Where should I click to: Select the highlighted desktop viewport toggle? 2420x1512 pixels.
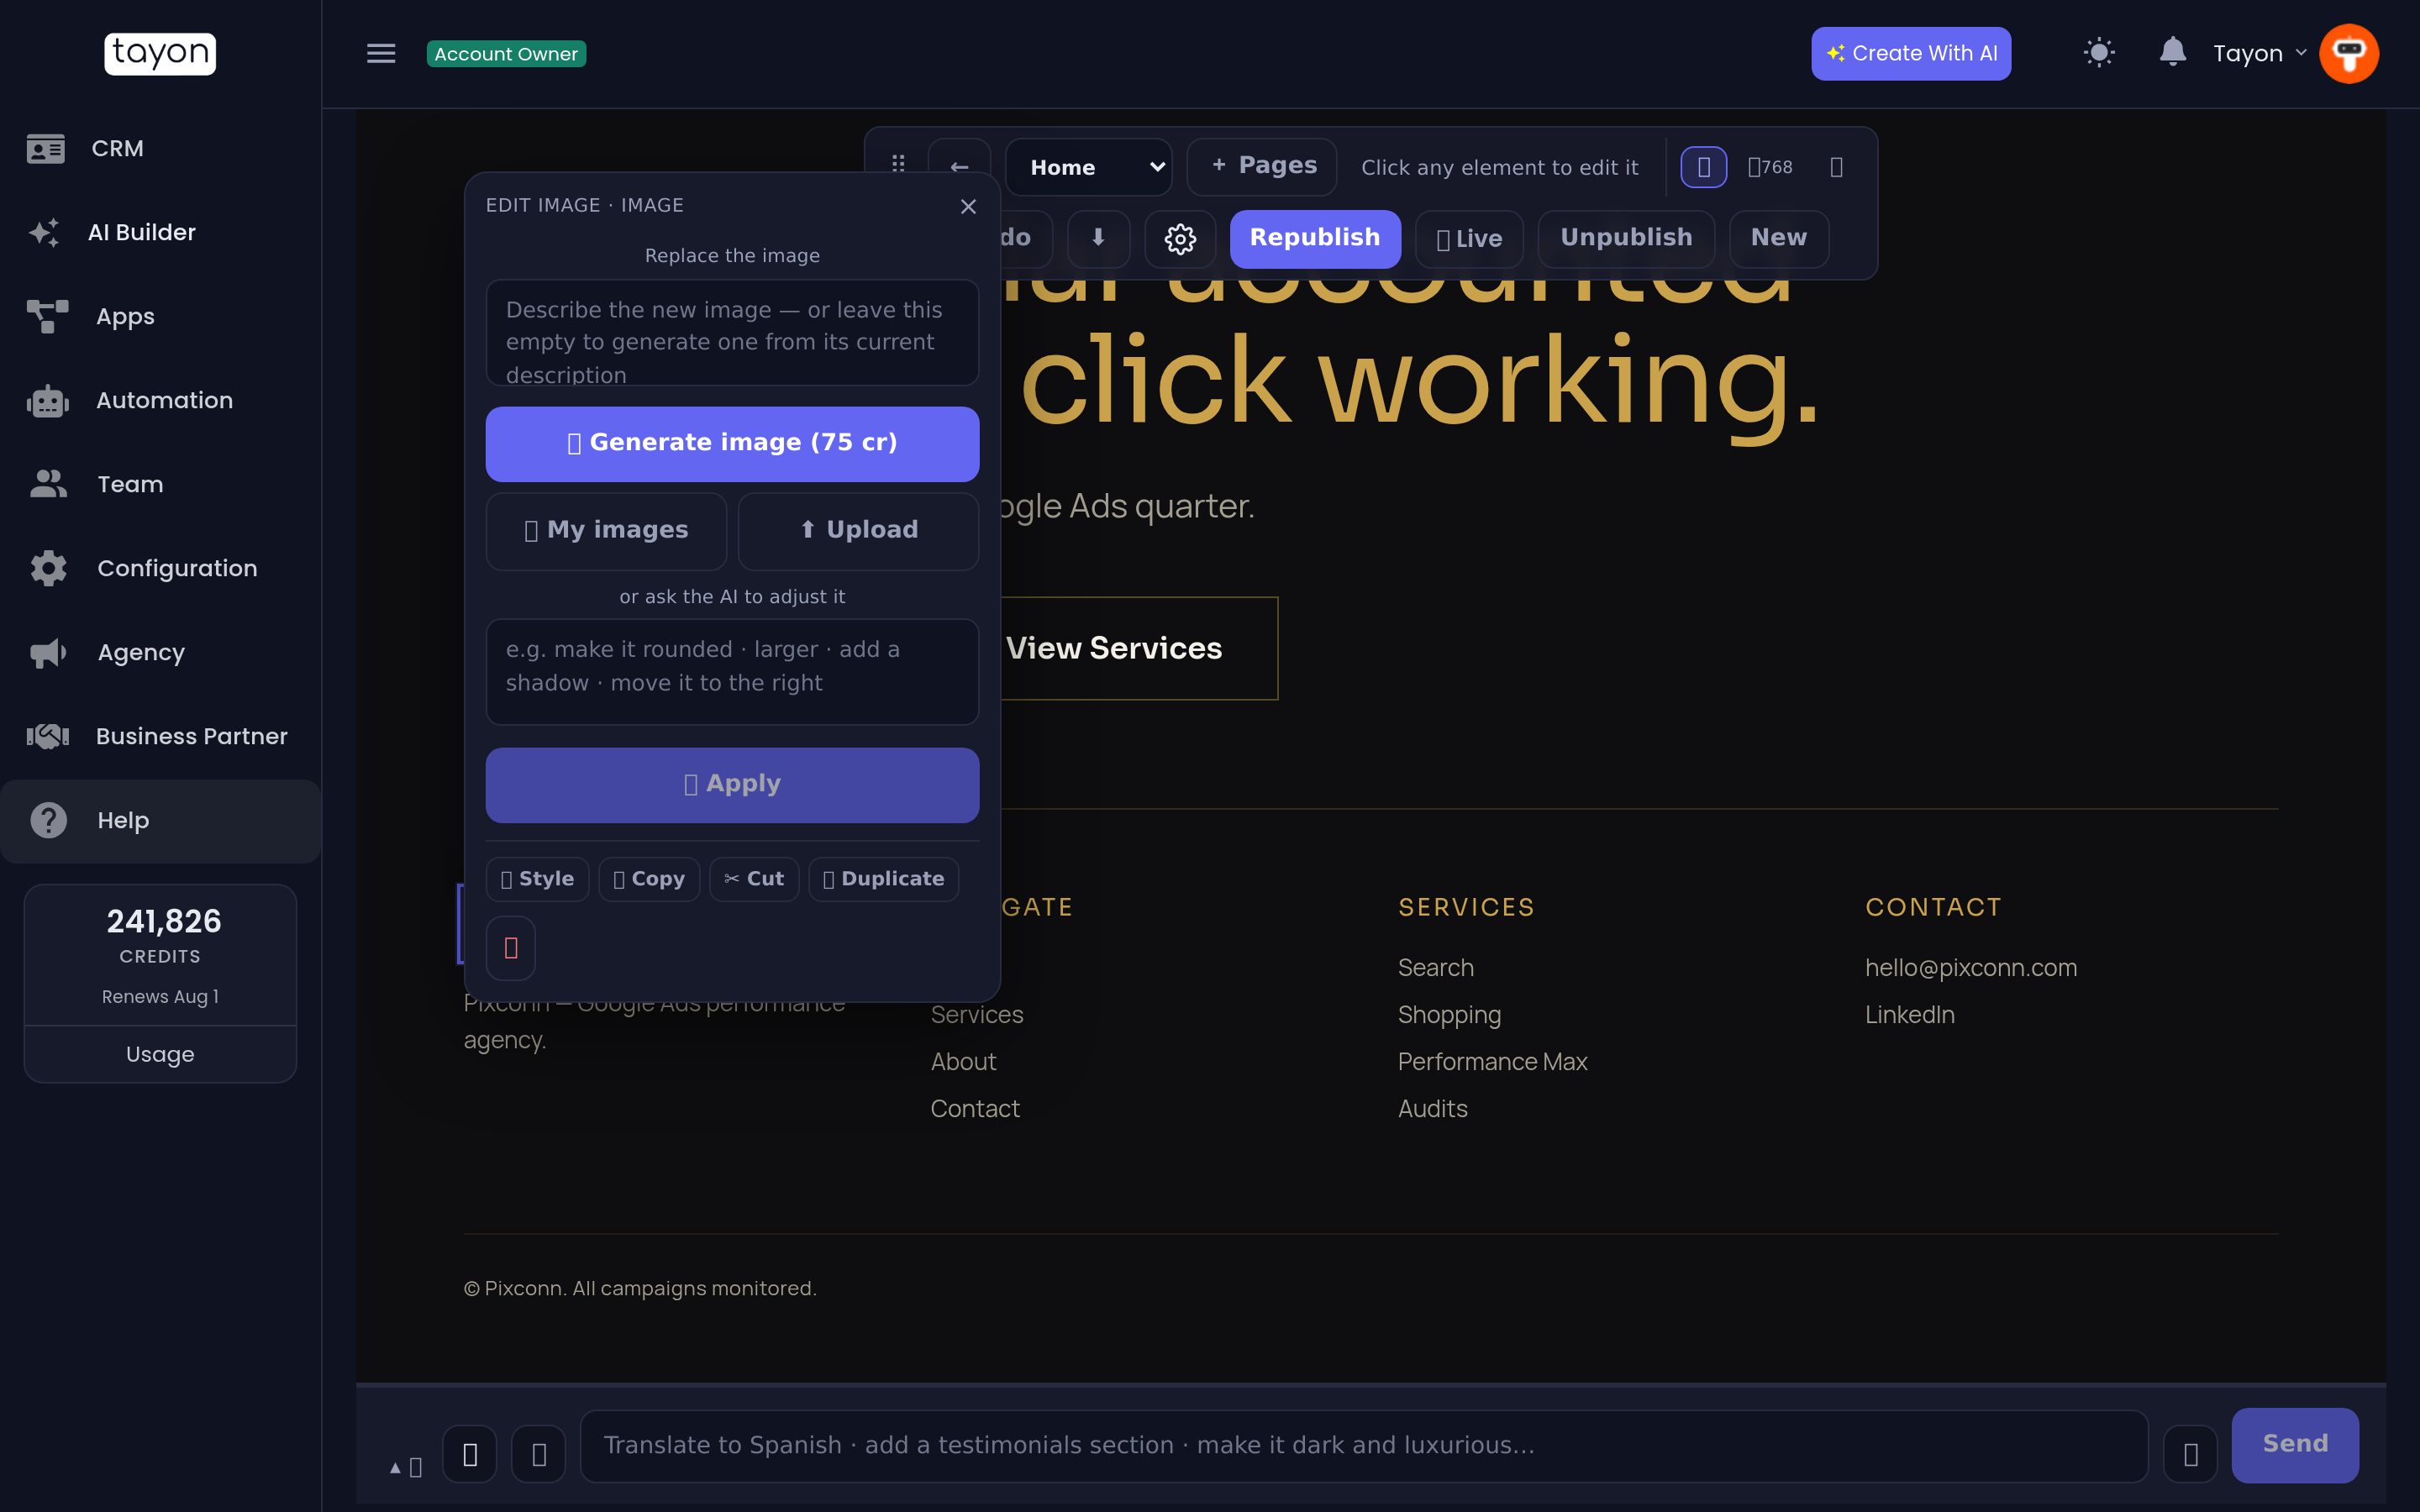pyautogui.click(x=1703, y=167)
